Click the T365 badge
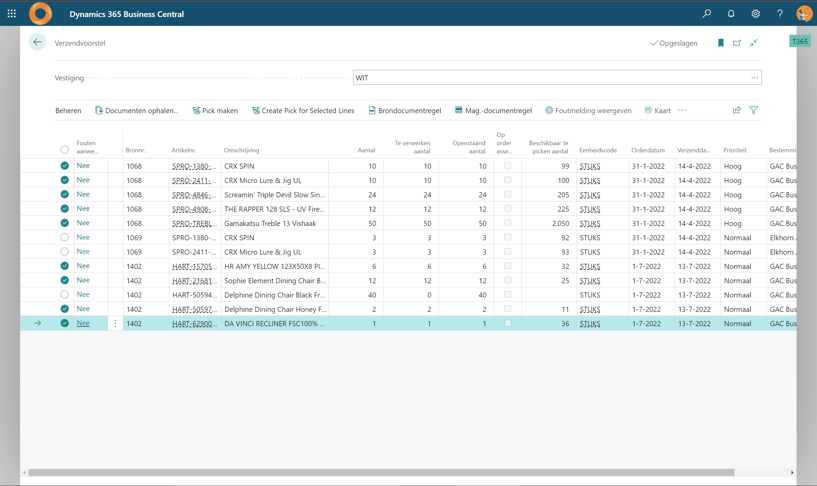 tap(800, 41)
